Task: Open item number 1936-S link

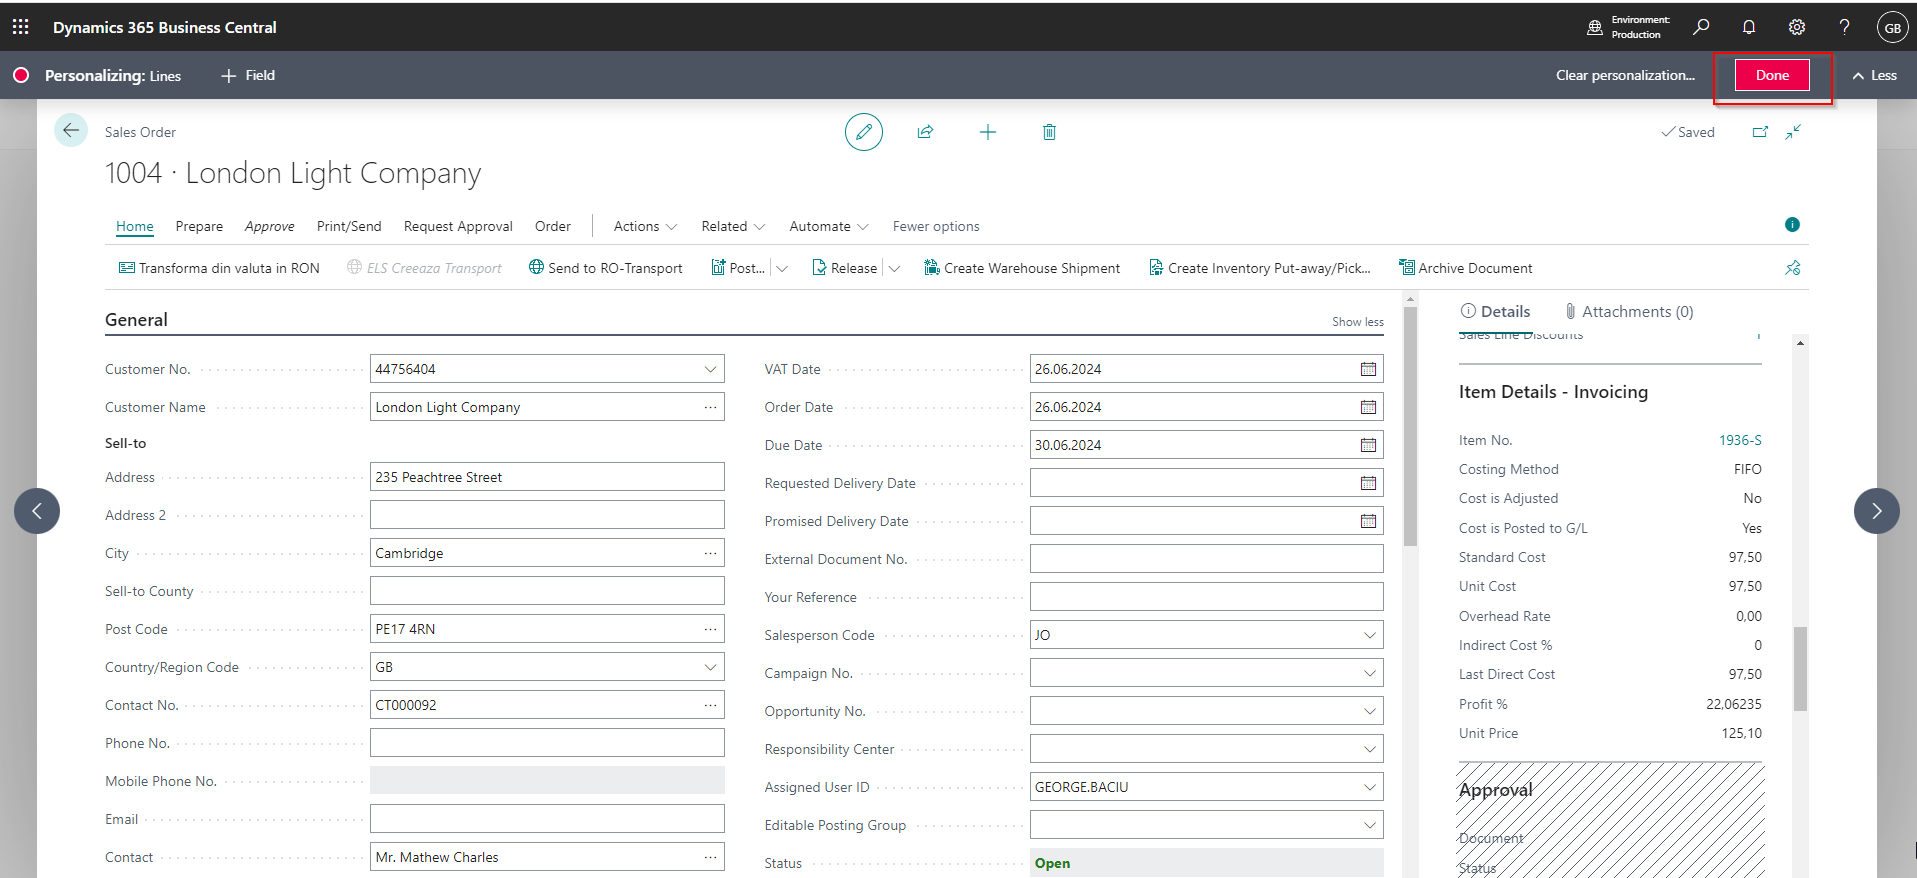Action: click(1740, 440)
